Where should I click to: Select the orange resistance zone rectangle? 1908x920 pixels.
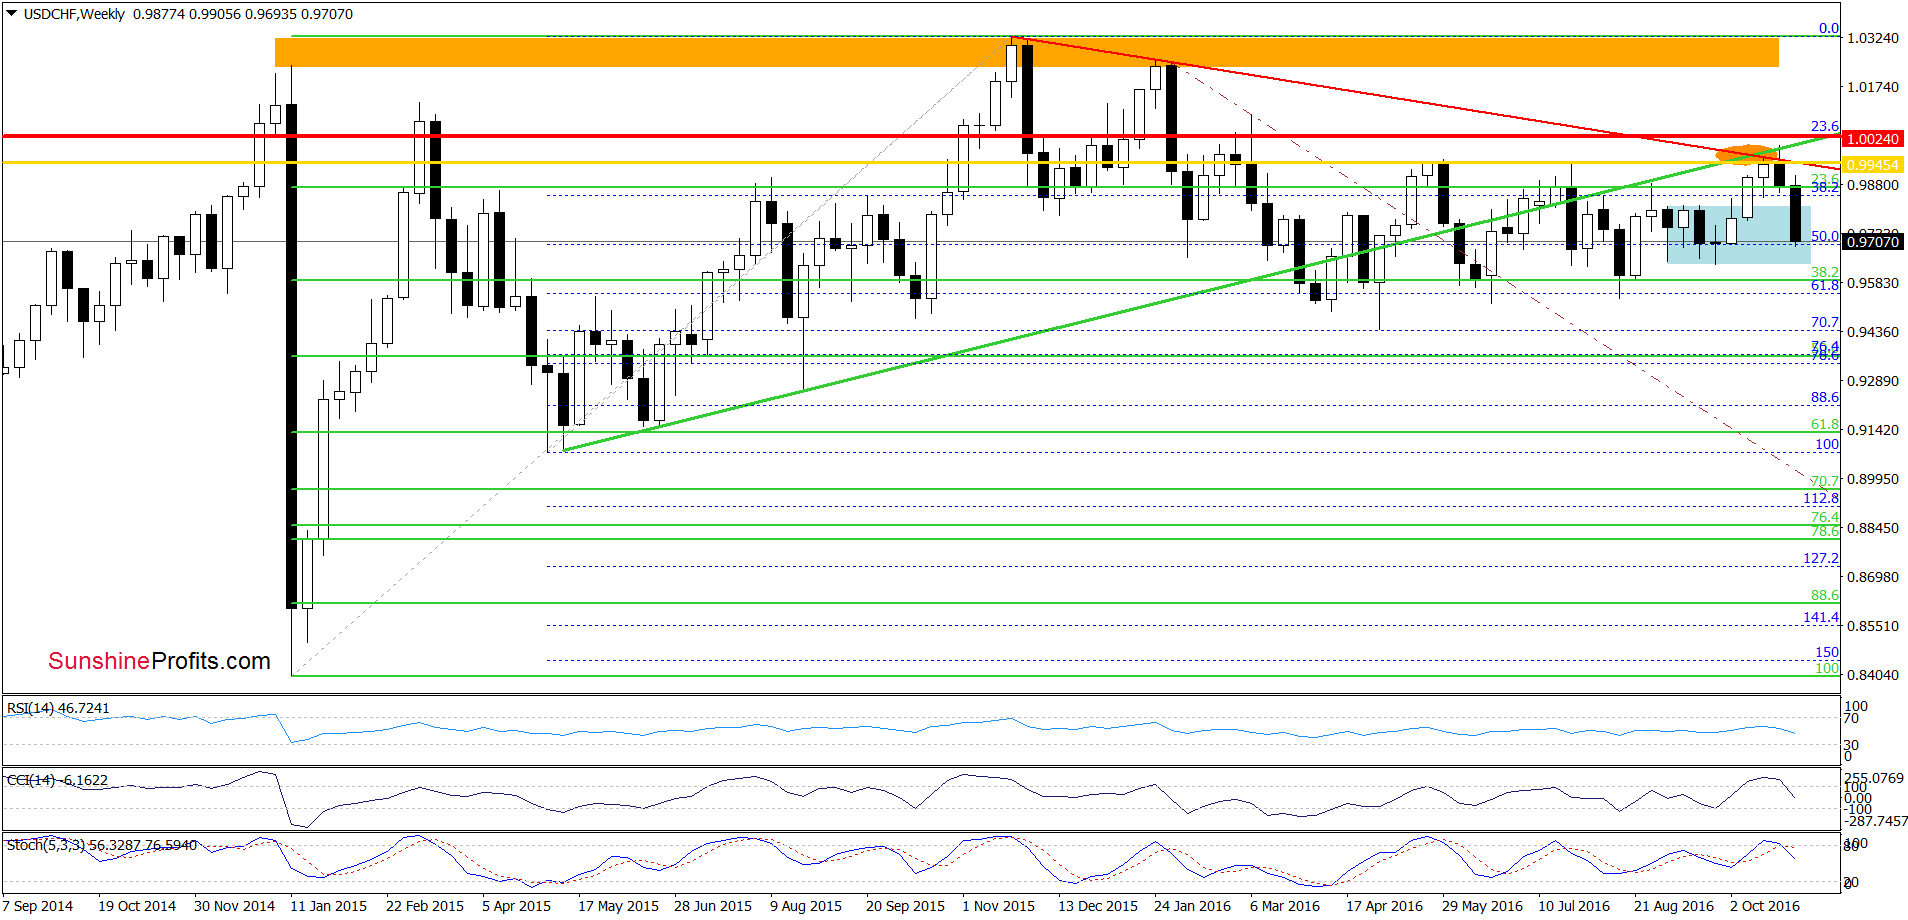click(x=1027, y=52)
